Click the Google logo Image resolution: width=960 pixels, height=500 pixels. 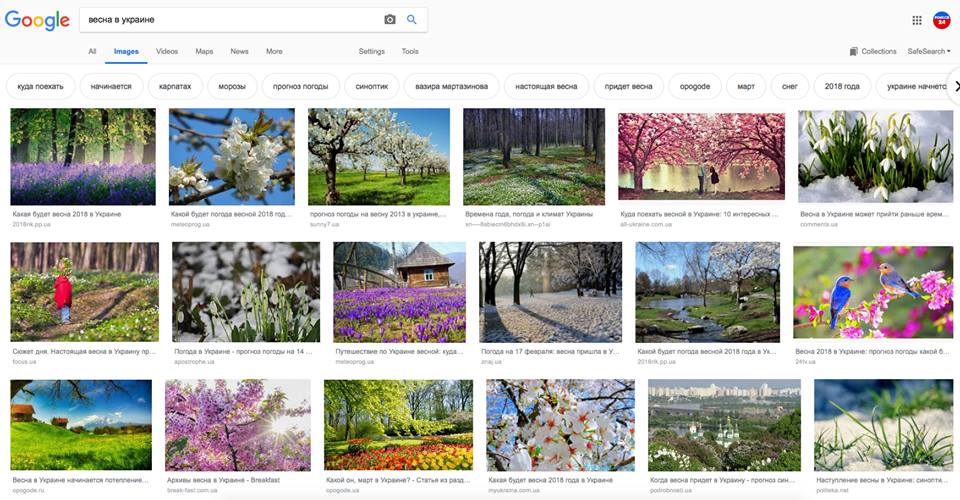[37, 20]
